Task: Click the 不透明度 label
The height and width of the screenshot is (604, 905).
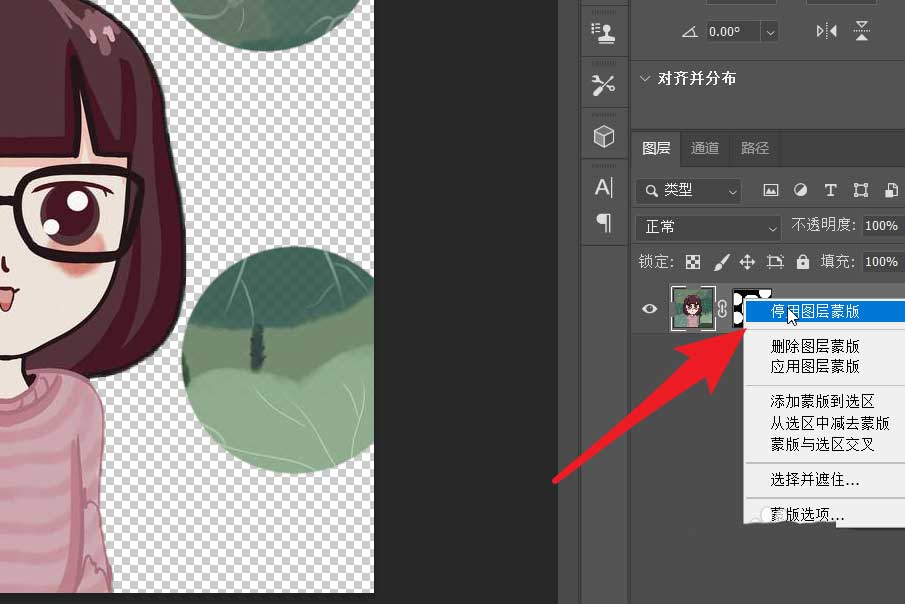Action: click(823, 225)
